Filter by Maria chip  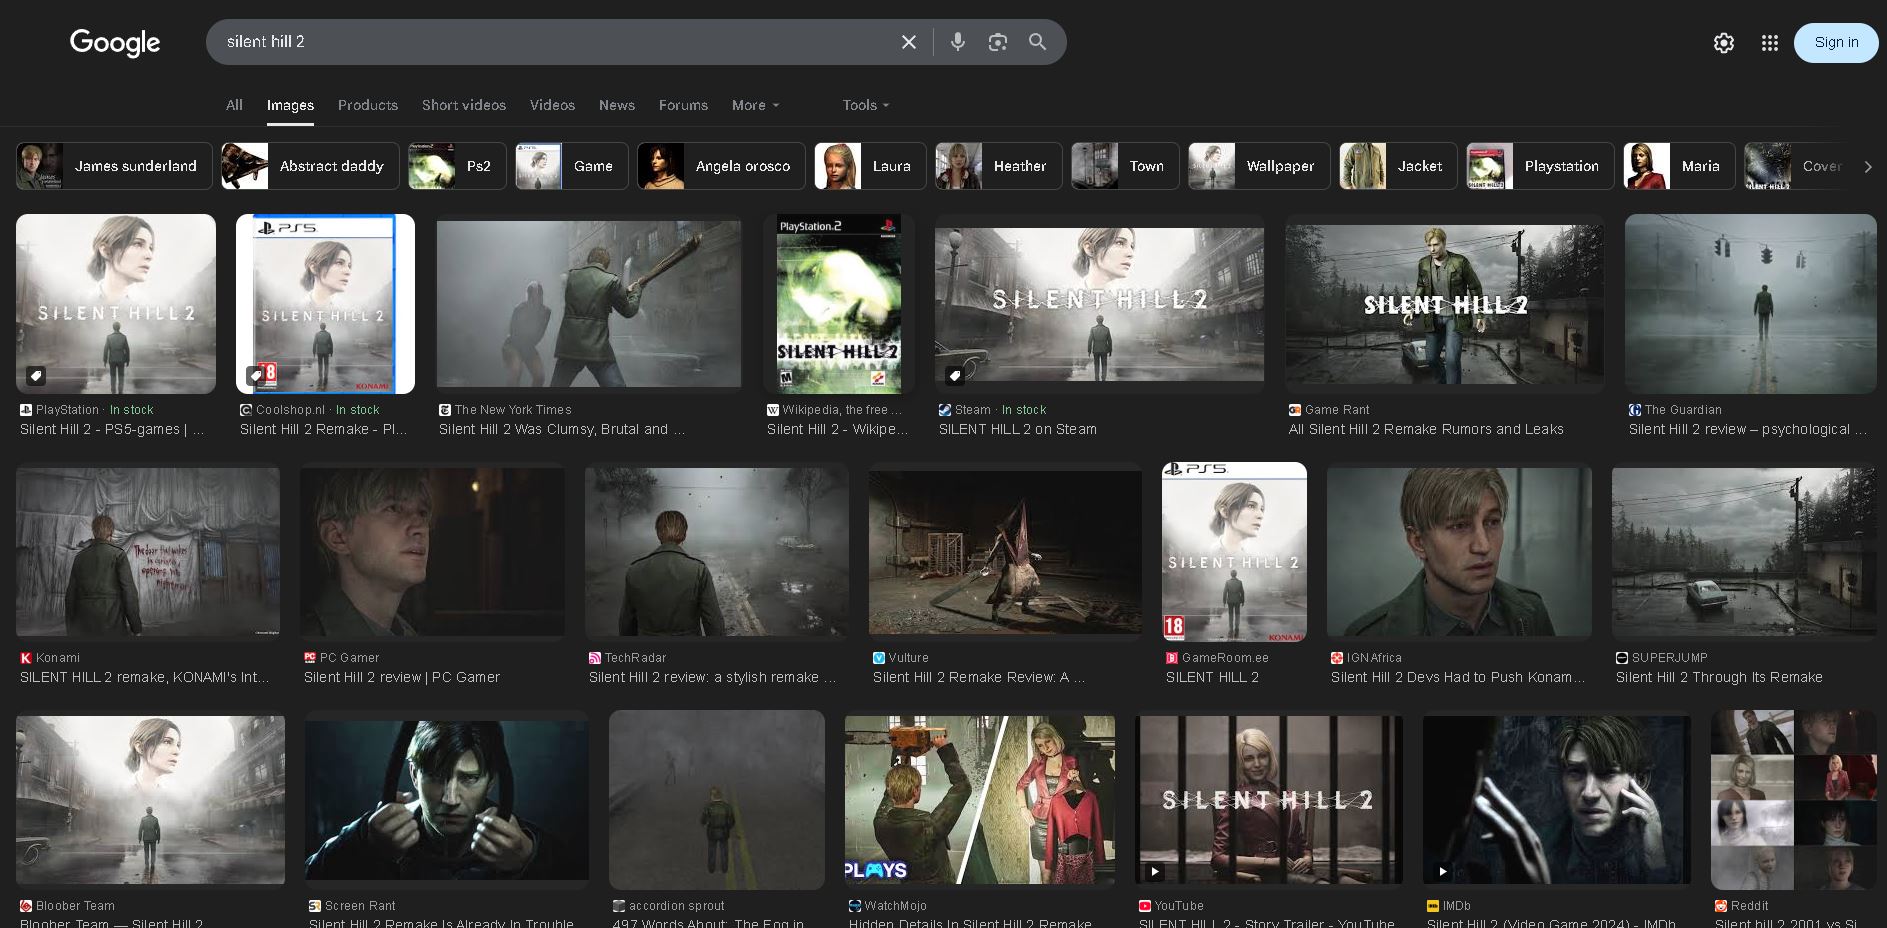pyautogui.click(x=1679, y=166)
